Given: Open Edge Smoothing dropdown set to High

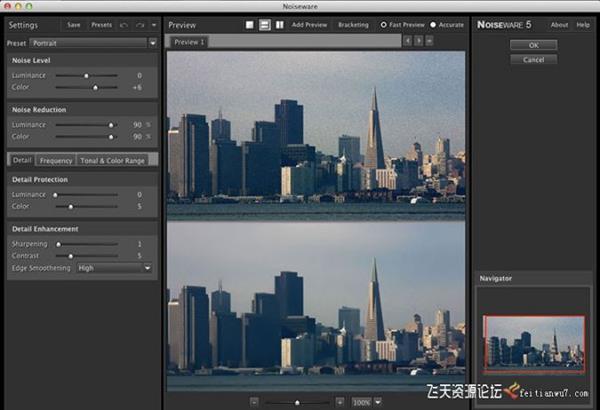Looking at the screenshot, I should 115,267.
